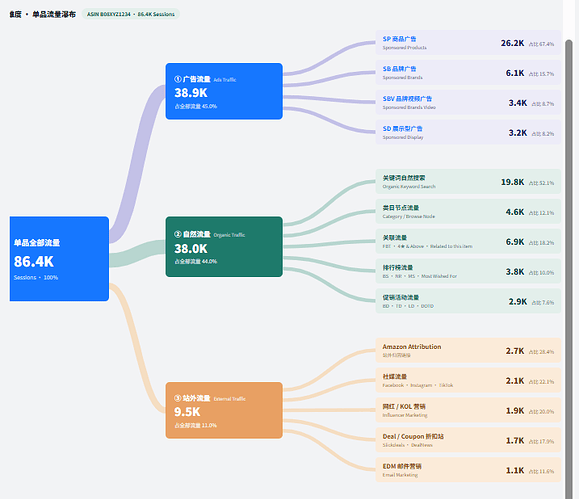Select the 站外流量 9.5K node
The width and height of the screenshot is (579, 499).
(224, 410)
